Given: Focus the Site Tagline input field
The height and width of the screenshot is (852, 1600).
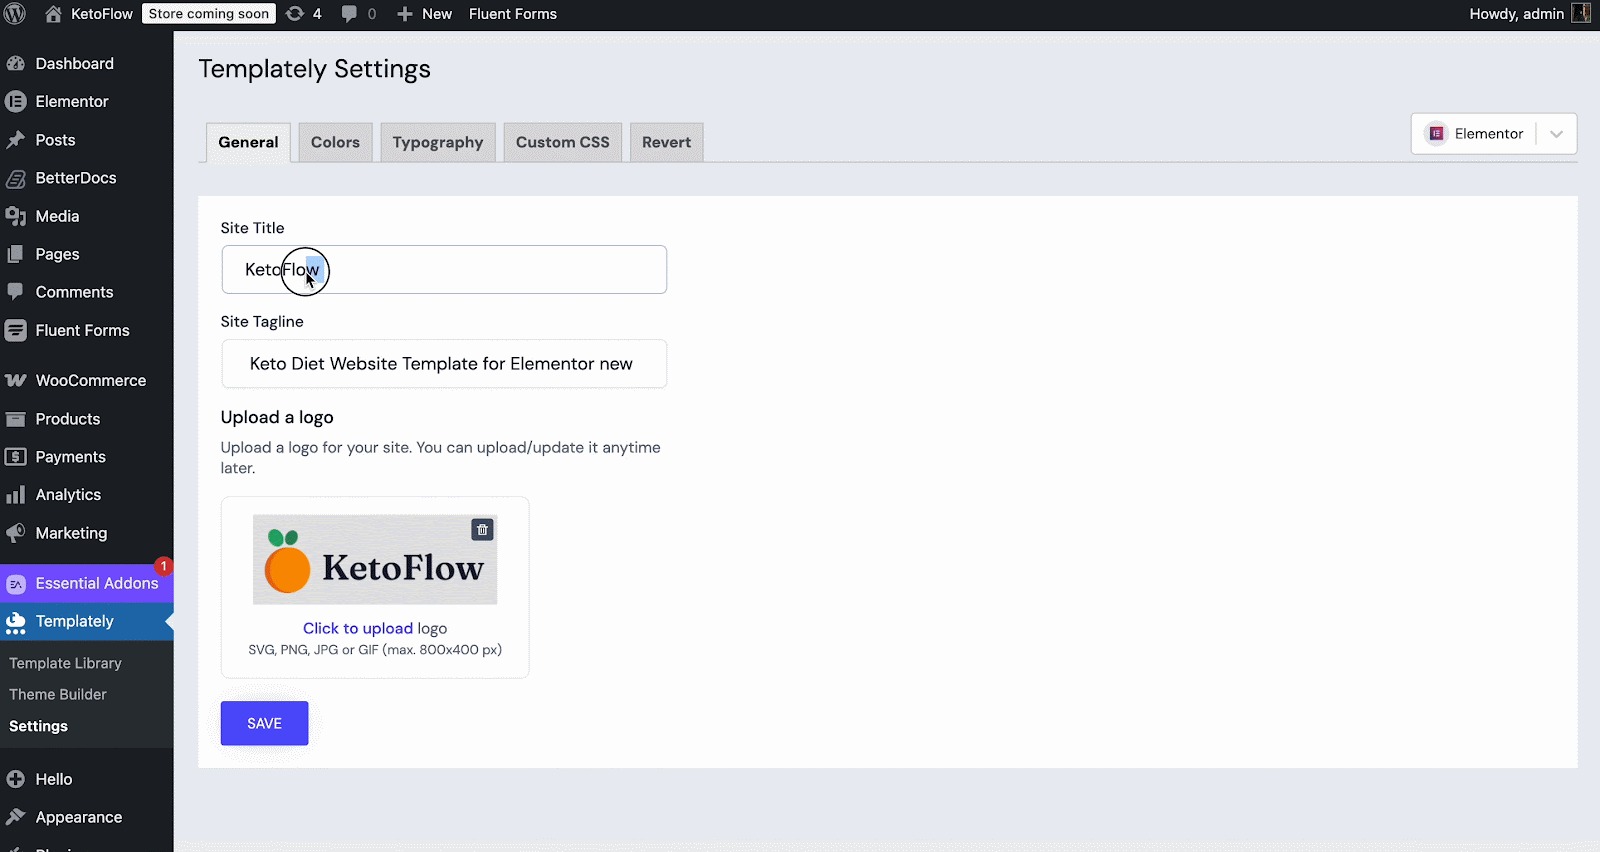Looking at the screenshot, I should 444,364.
